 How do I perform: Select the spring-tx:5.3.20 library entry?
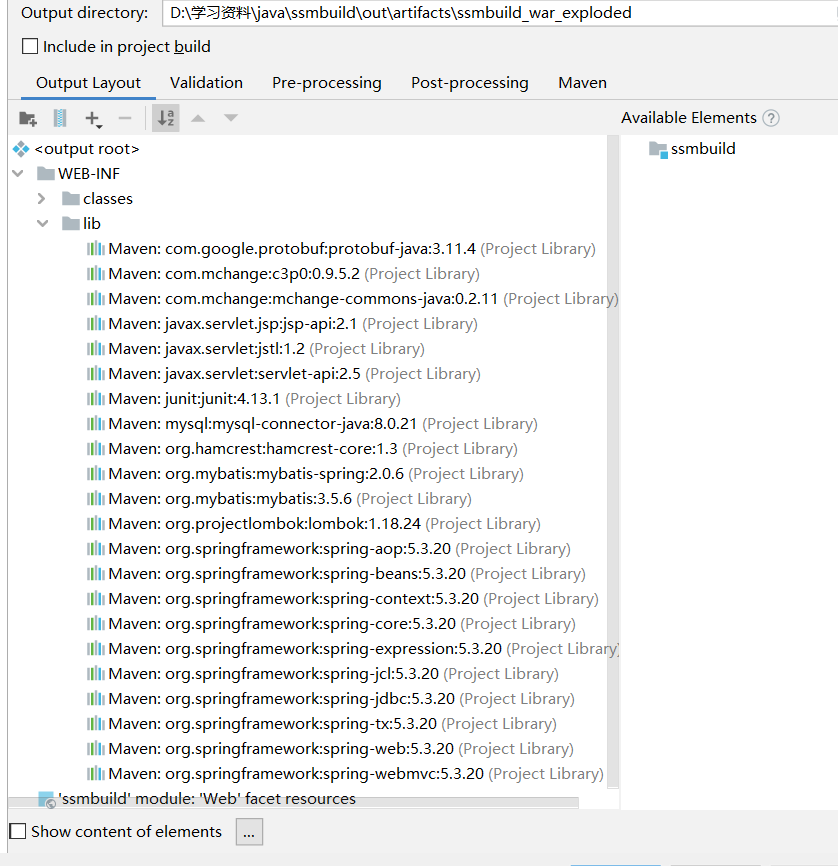pyautogui.click(x=322, y=723)
